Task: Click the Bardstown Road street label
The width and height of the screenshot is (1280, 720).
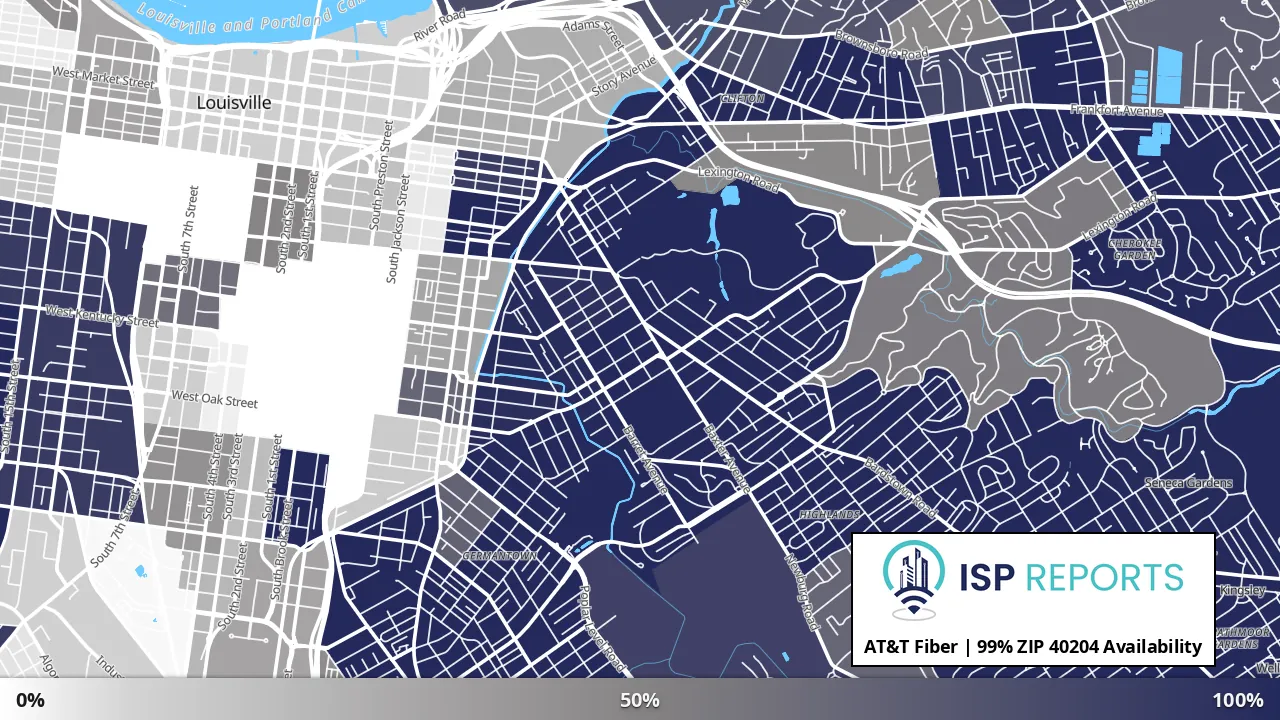Action: click(x=901, y=488)
